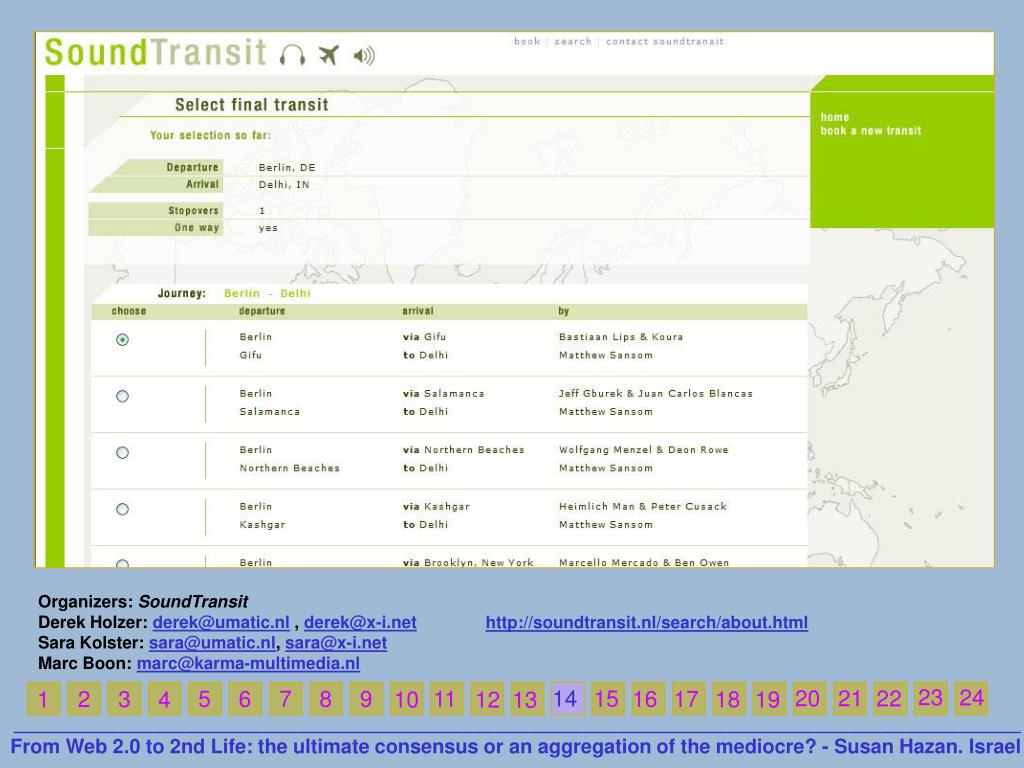The height and width of the screenshot is (768, 1024).
Task: Open derek@x-i.net email link
Action: (360, 622)
